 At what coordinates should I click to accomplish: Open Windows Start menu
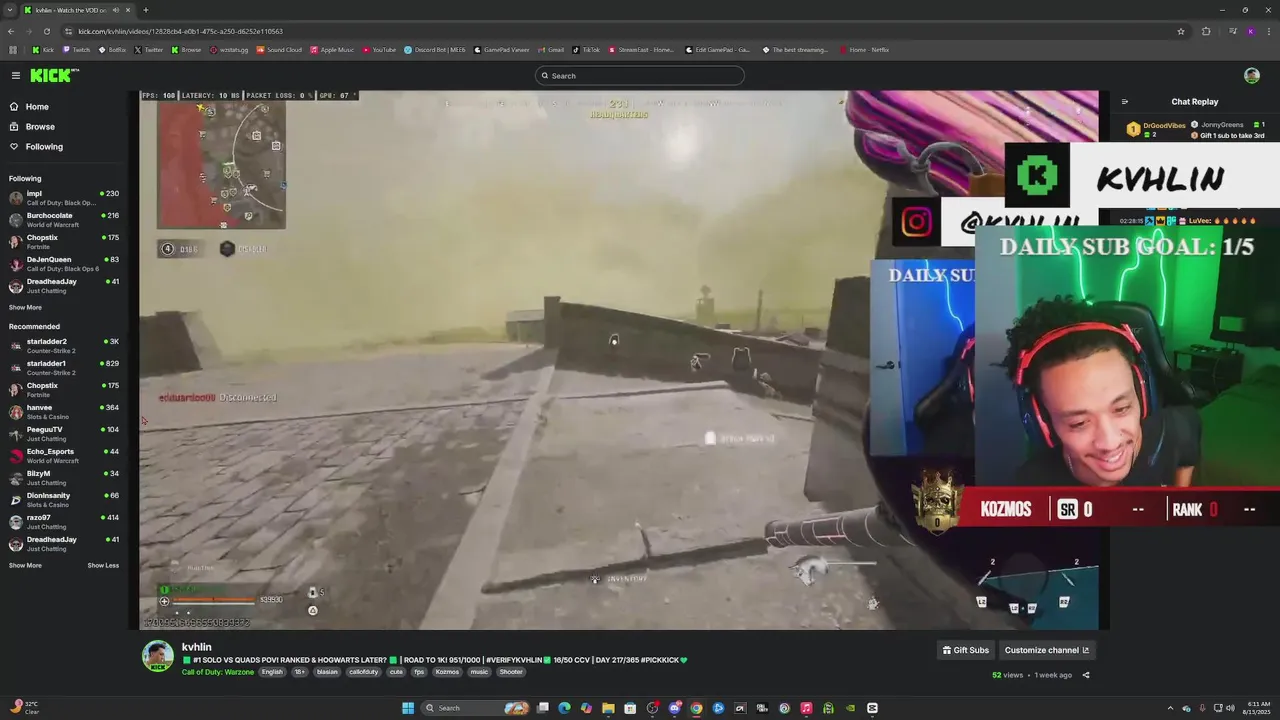pyautogui.click(x=408, y=708)
